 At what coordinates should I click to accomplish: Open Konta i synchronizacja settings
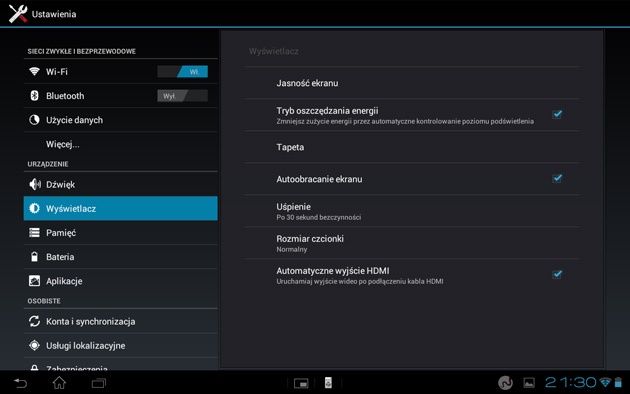[x=121, y=321]
